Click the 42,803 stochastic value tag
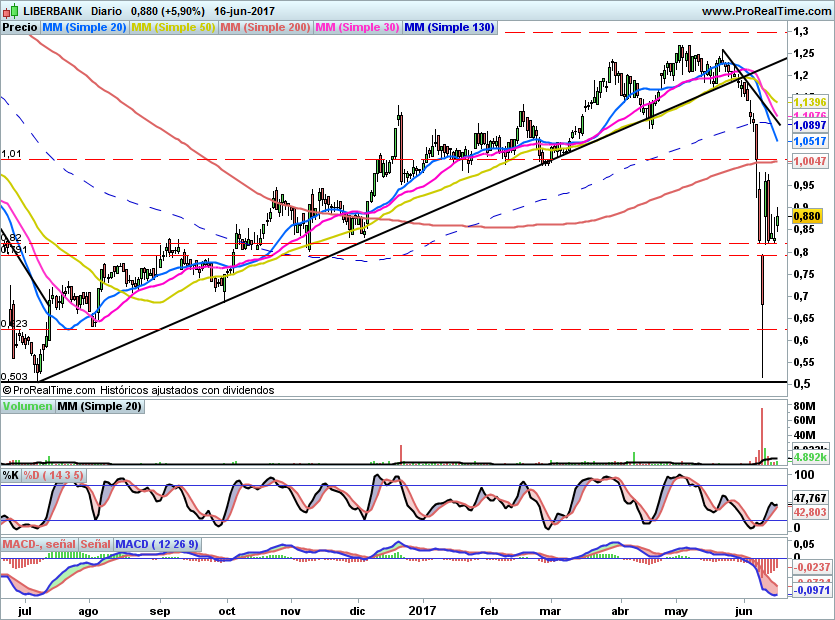The height and width of the screenshot is (620, 835). 810,512
